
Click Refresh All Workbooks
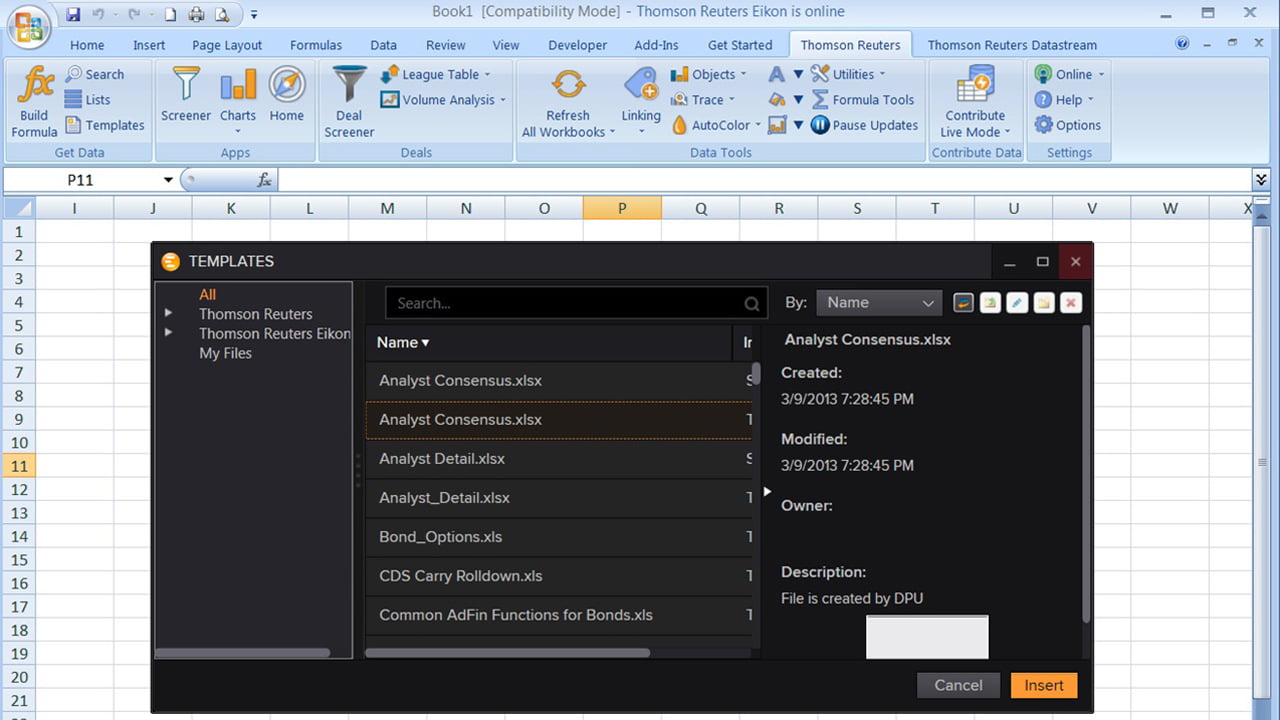click(x=568, y=102)
